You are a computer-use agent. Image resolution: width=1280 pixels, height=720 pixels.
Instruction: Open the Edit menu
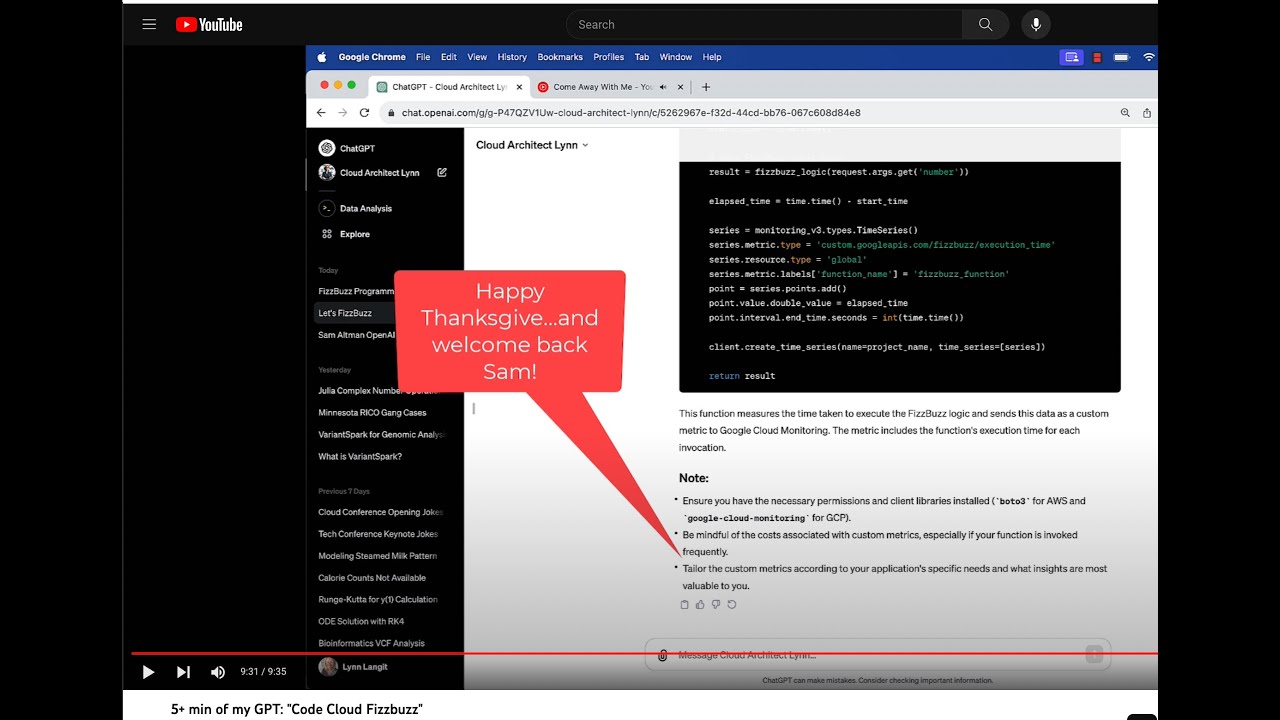[x=449, y=57]
